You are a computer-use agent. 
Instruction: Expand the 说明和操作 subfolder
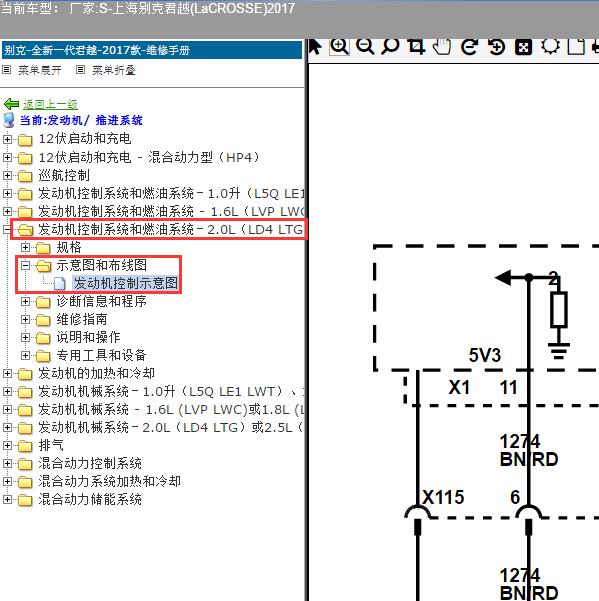[25, 337]
